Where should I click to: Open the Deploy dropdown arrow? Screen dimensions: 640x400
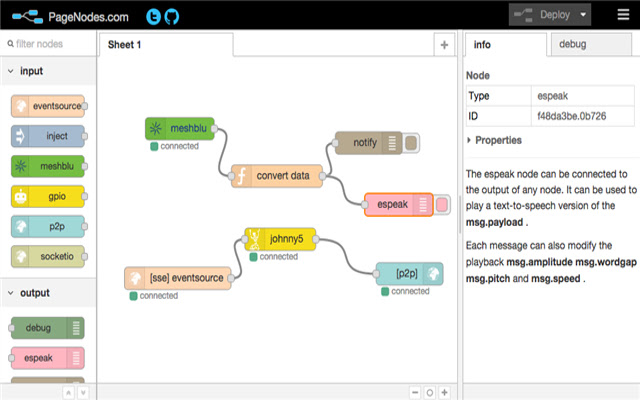583,15
